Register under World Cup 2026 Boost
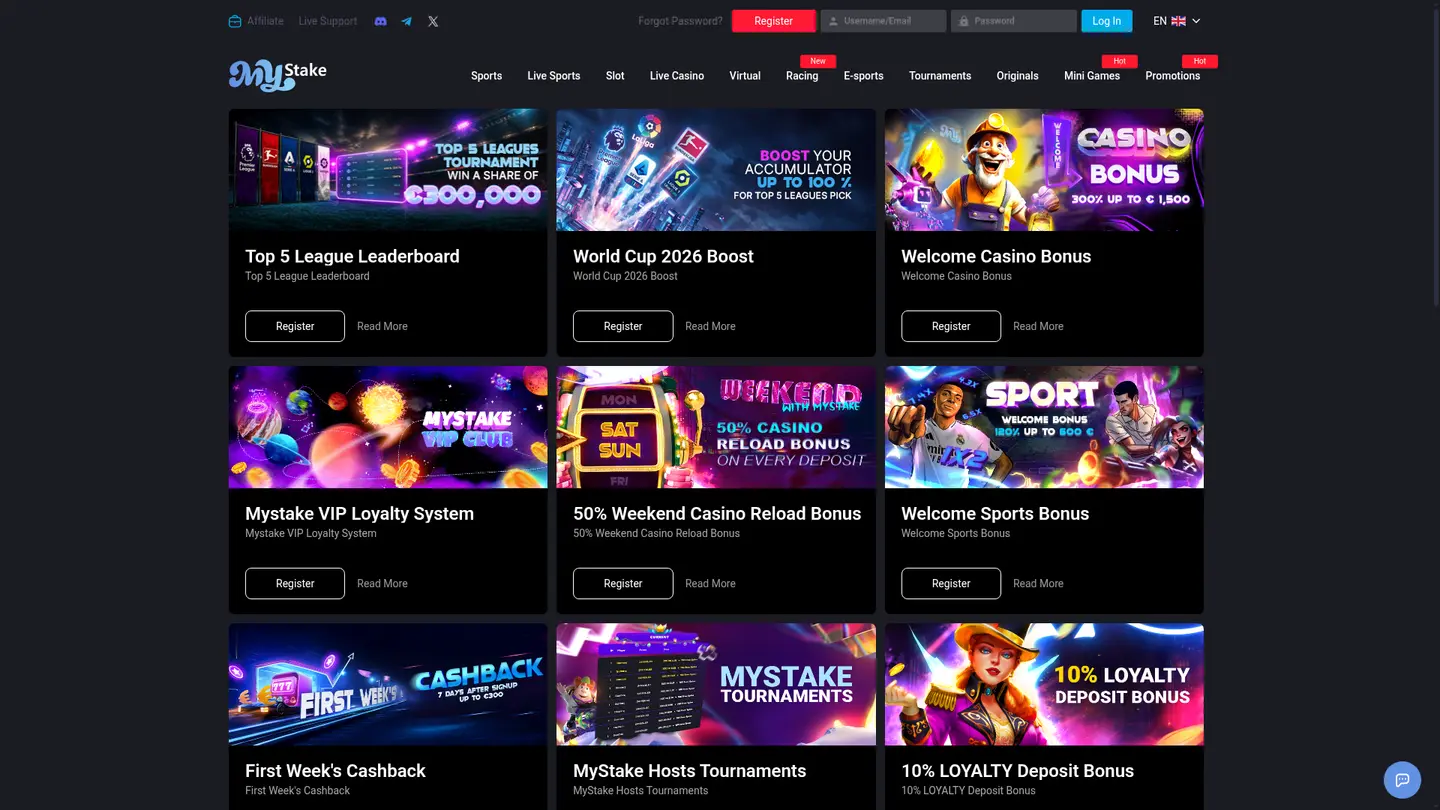This screenshot has height=810, width=1440. point(623,326)
